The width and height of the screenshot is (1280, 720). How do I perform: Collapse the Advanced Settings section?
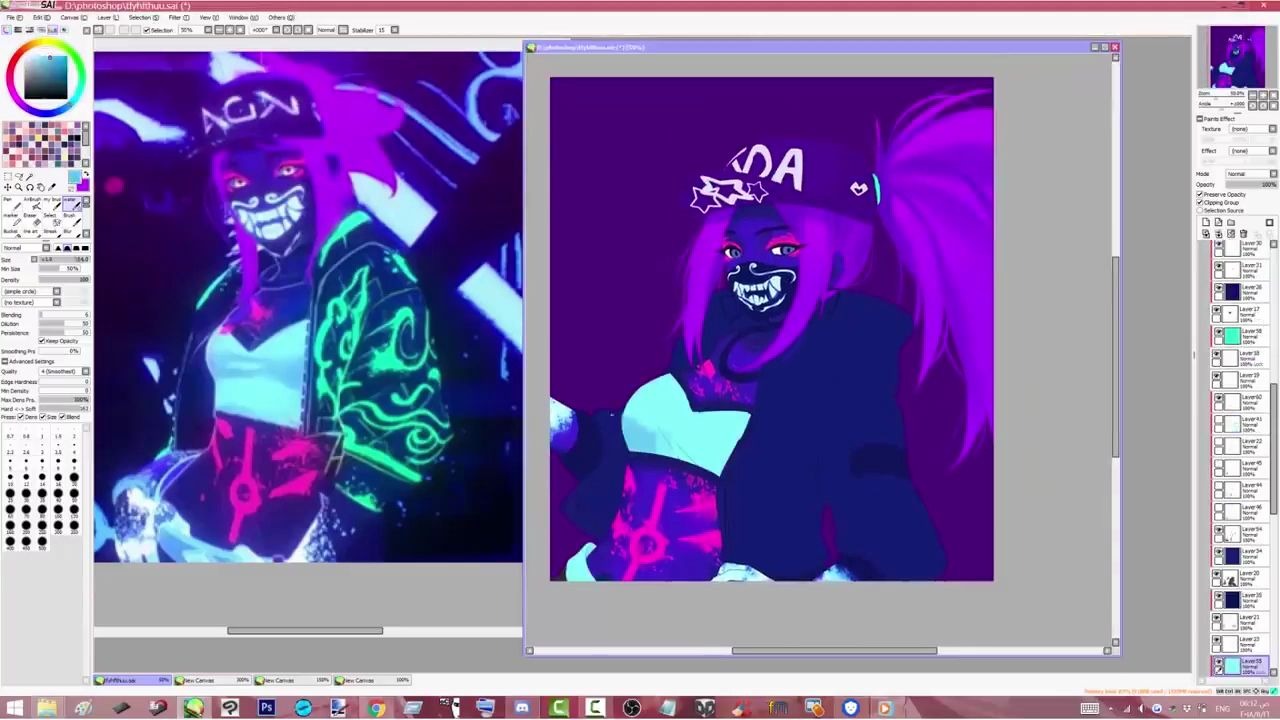[4, 361]
